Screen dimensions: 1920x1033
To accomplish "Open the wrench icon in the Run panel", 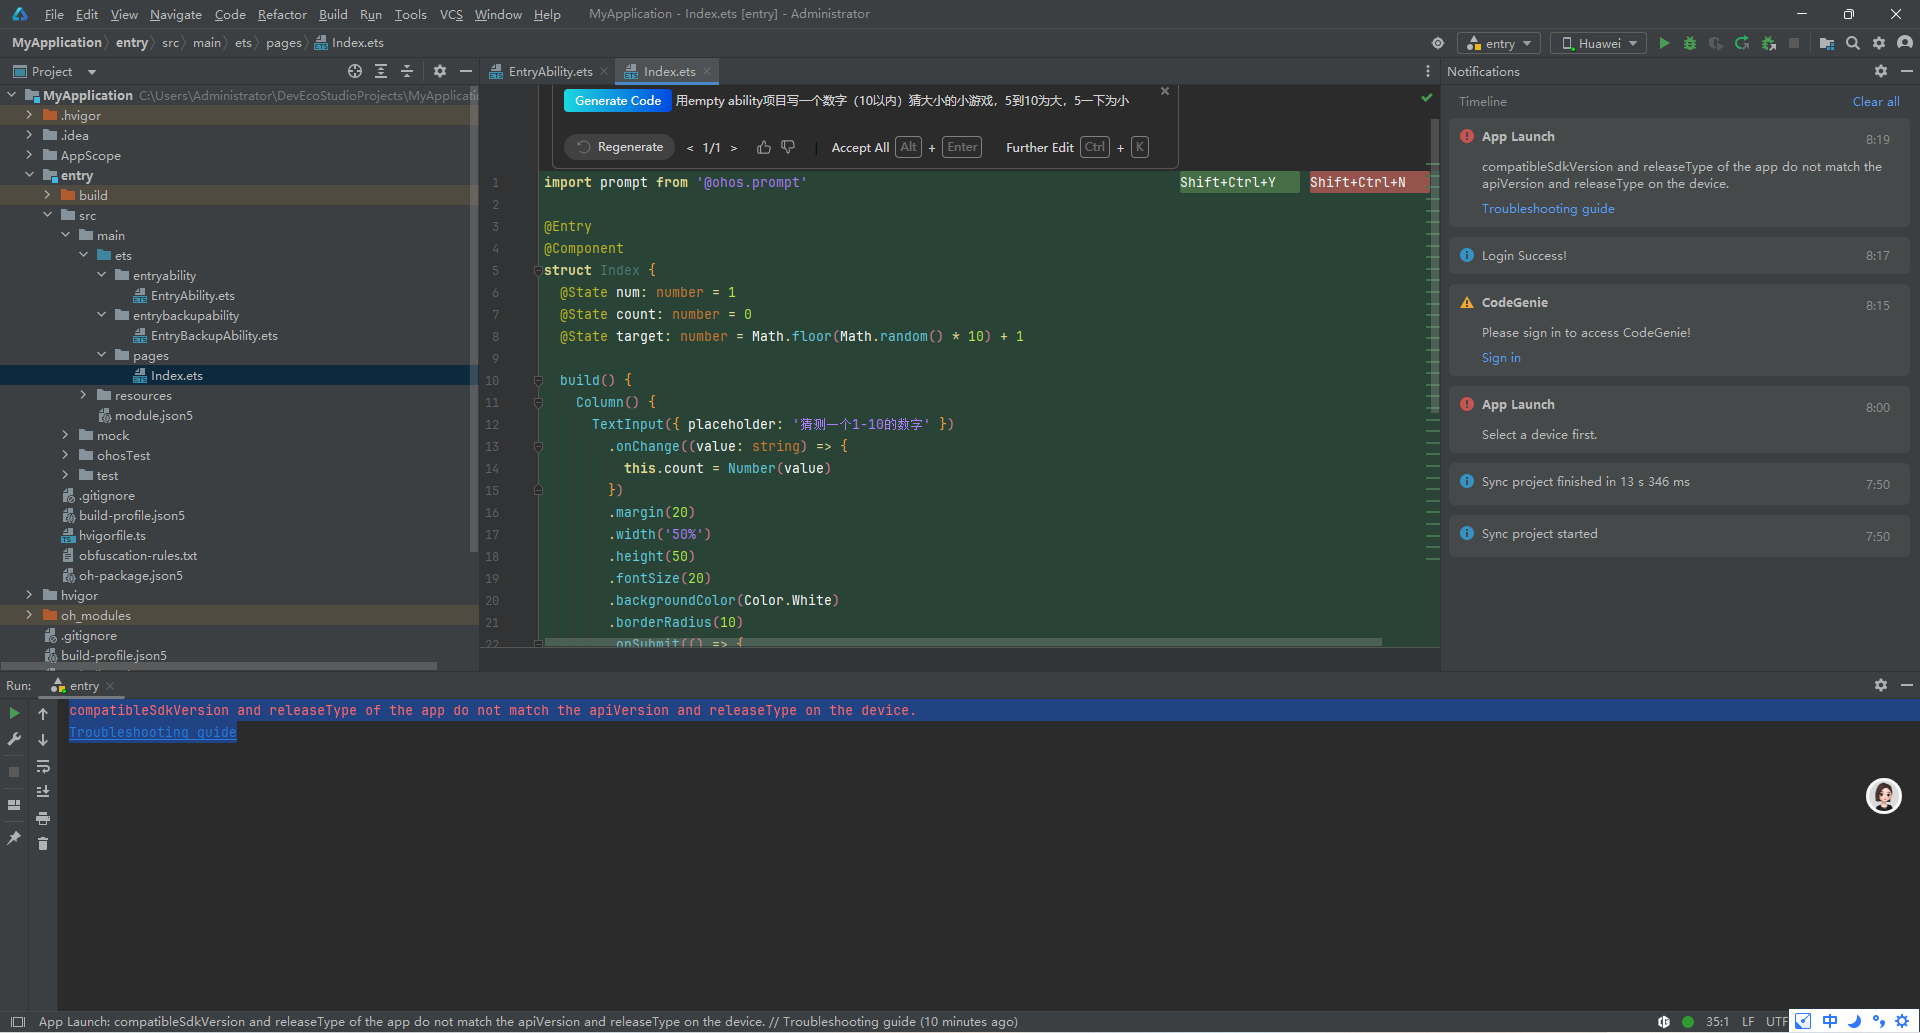I will [14, 739].
